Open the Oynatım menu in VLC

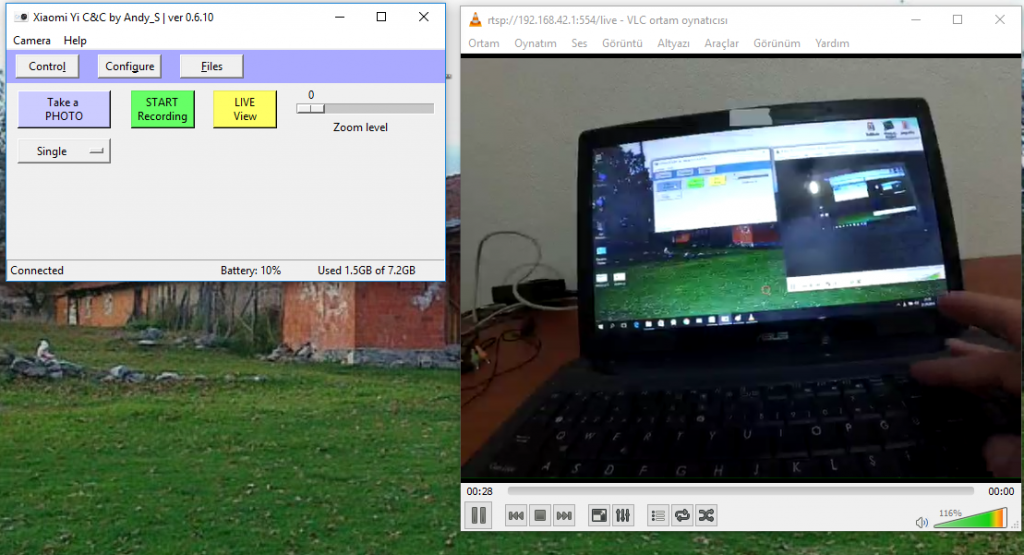coord(536,43)
